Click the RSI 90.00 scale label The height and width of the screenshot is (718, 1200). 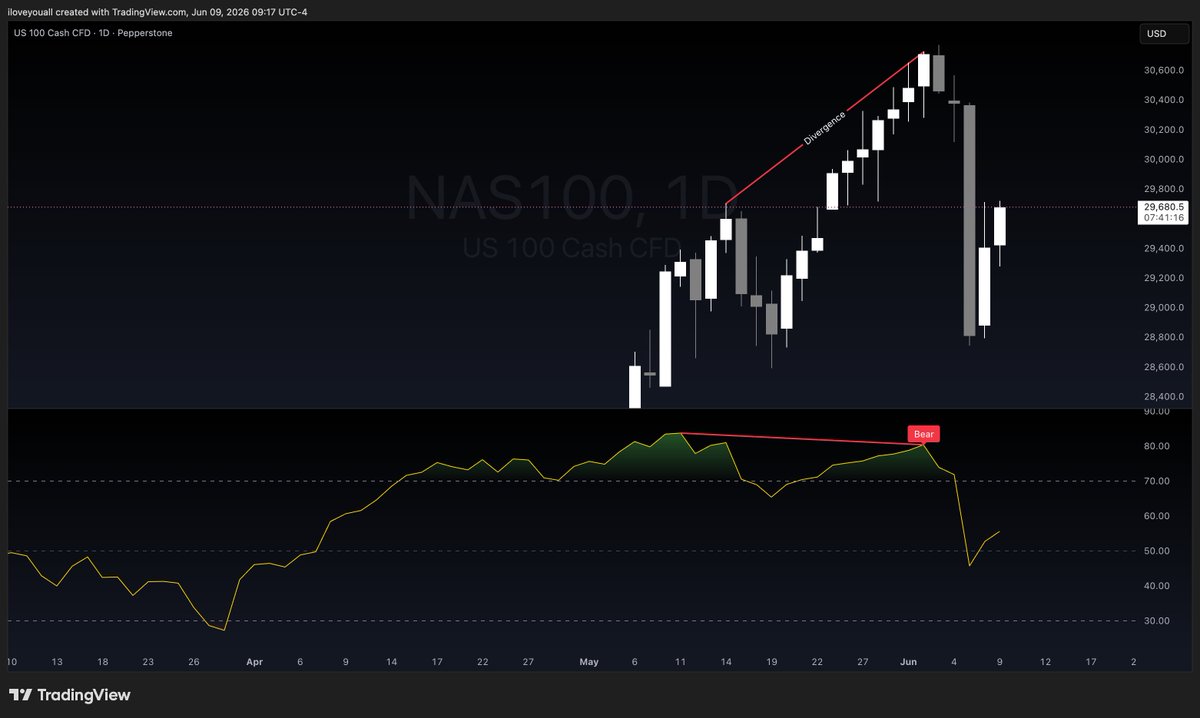[1157, 411]
